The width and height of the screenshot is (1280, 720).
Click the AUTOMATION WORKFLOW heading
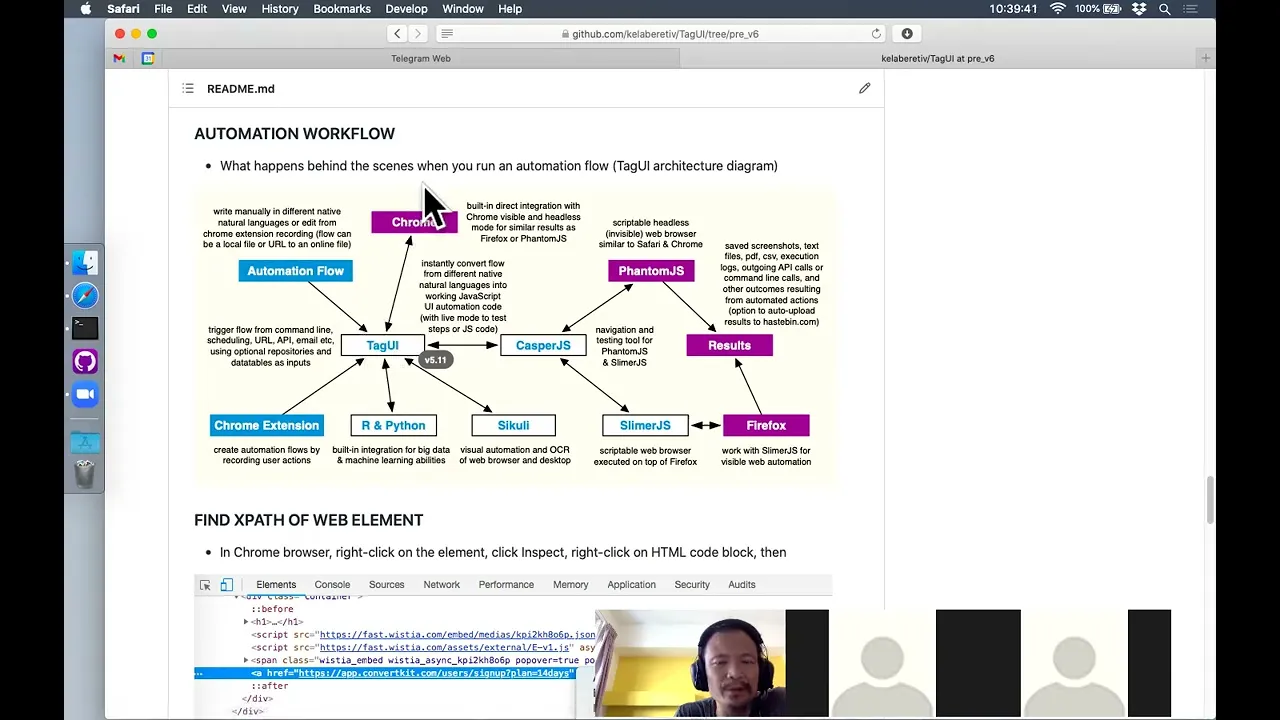pos(294,133)
